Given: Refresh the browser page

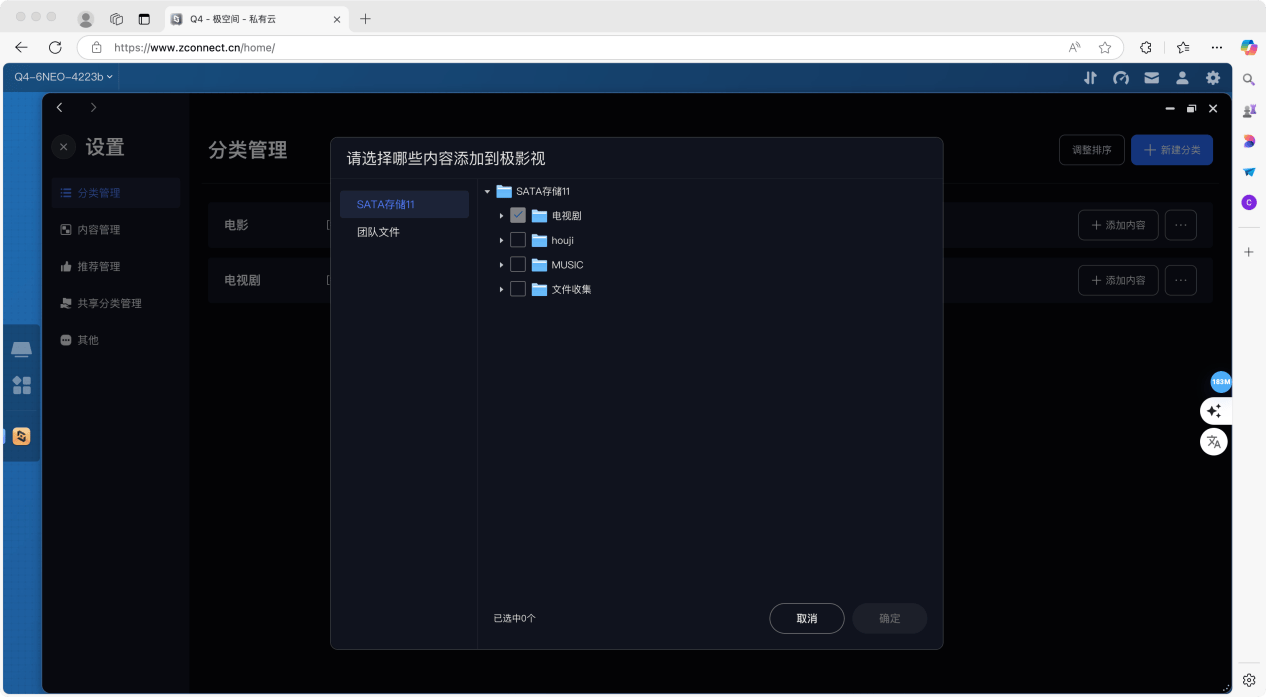Looking at the screenshot, I should pyautogui.click(x=55, y=47).
